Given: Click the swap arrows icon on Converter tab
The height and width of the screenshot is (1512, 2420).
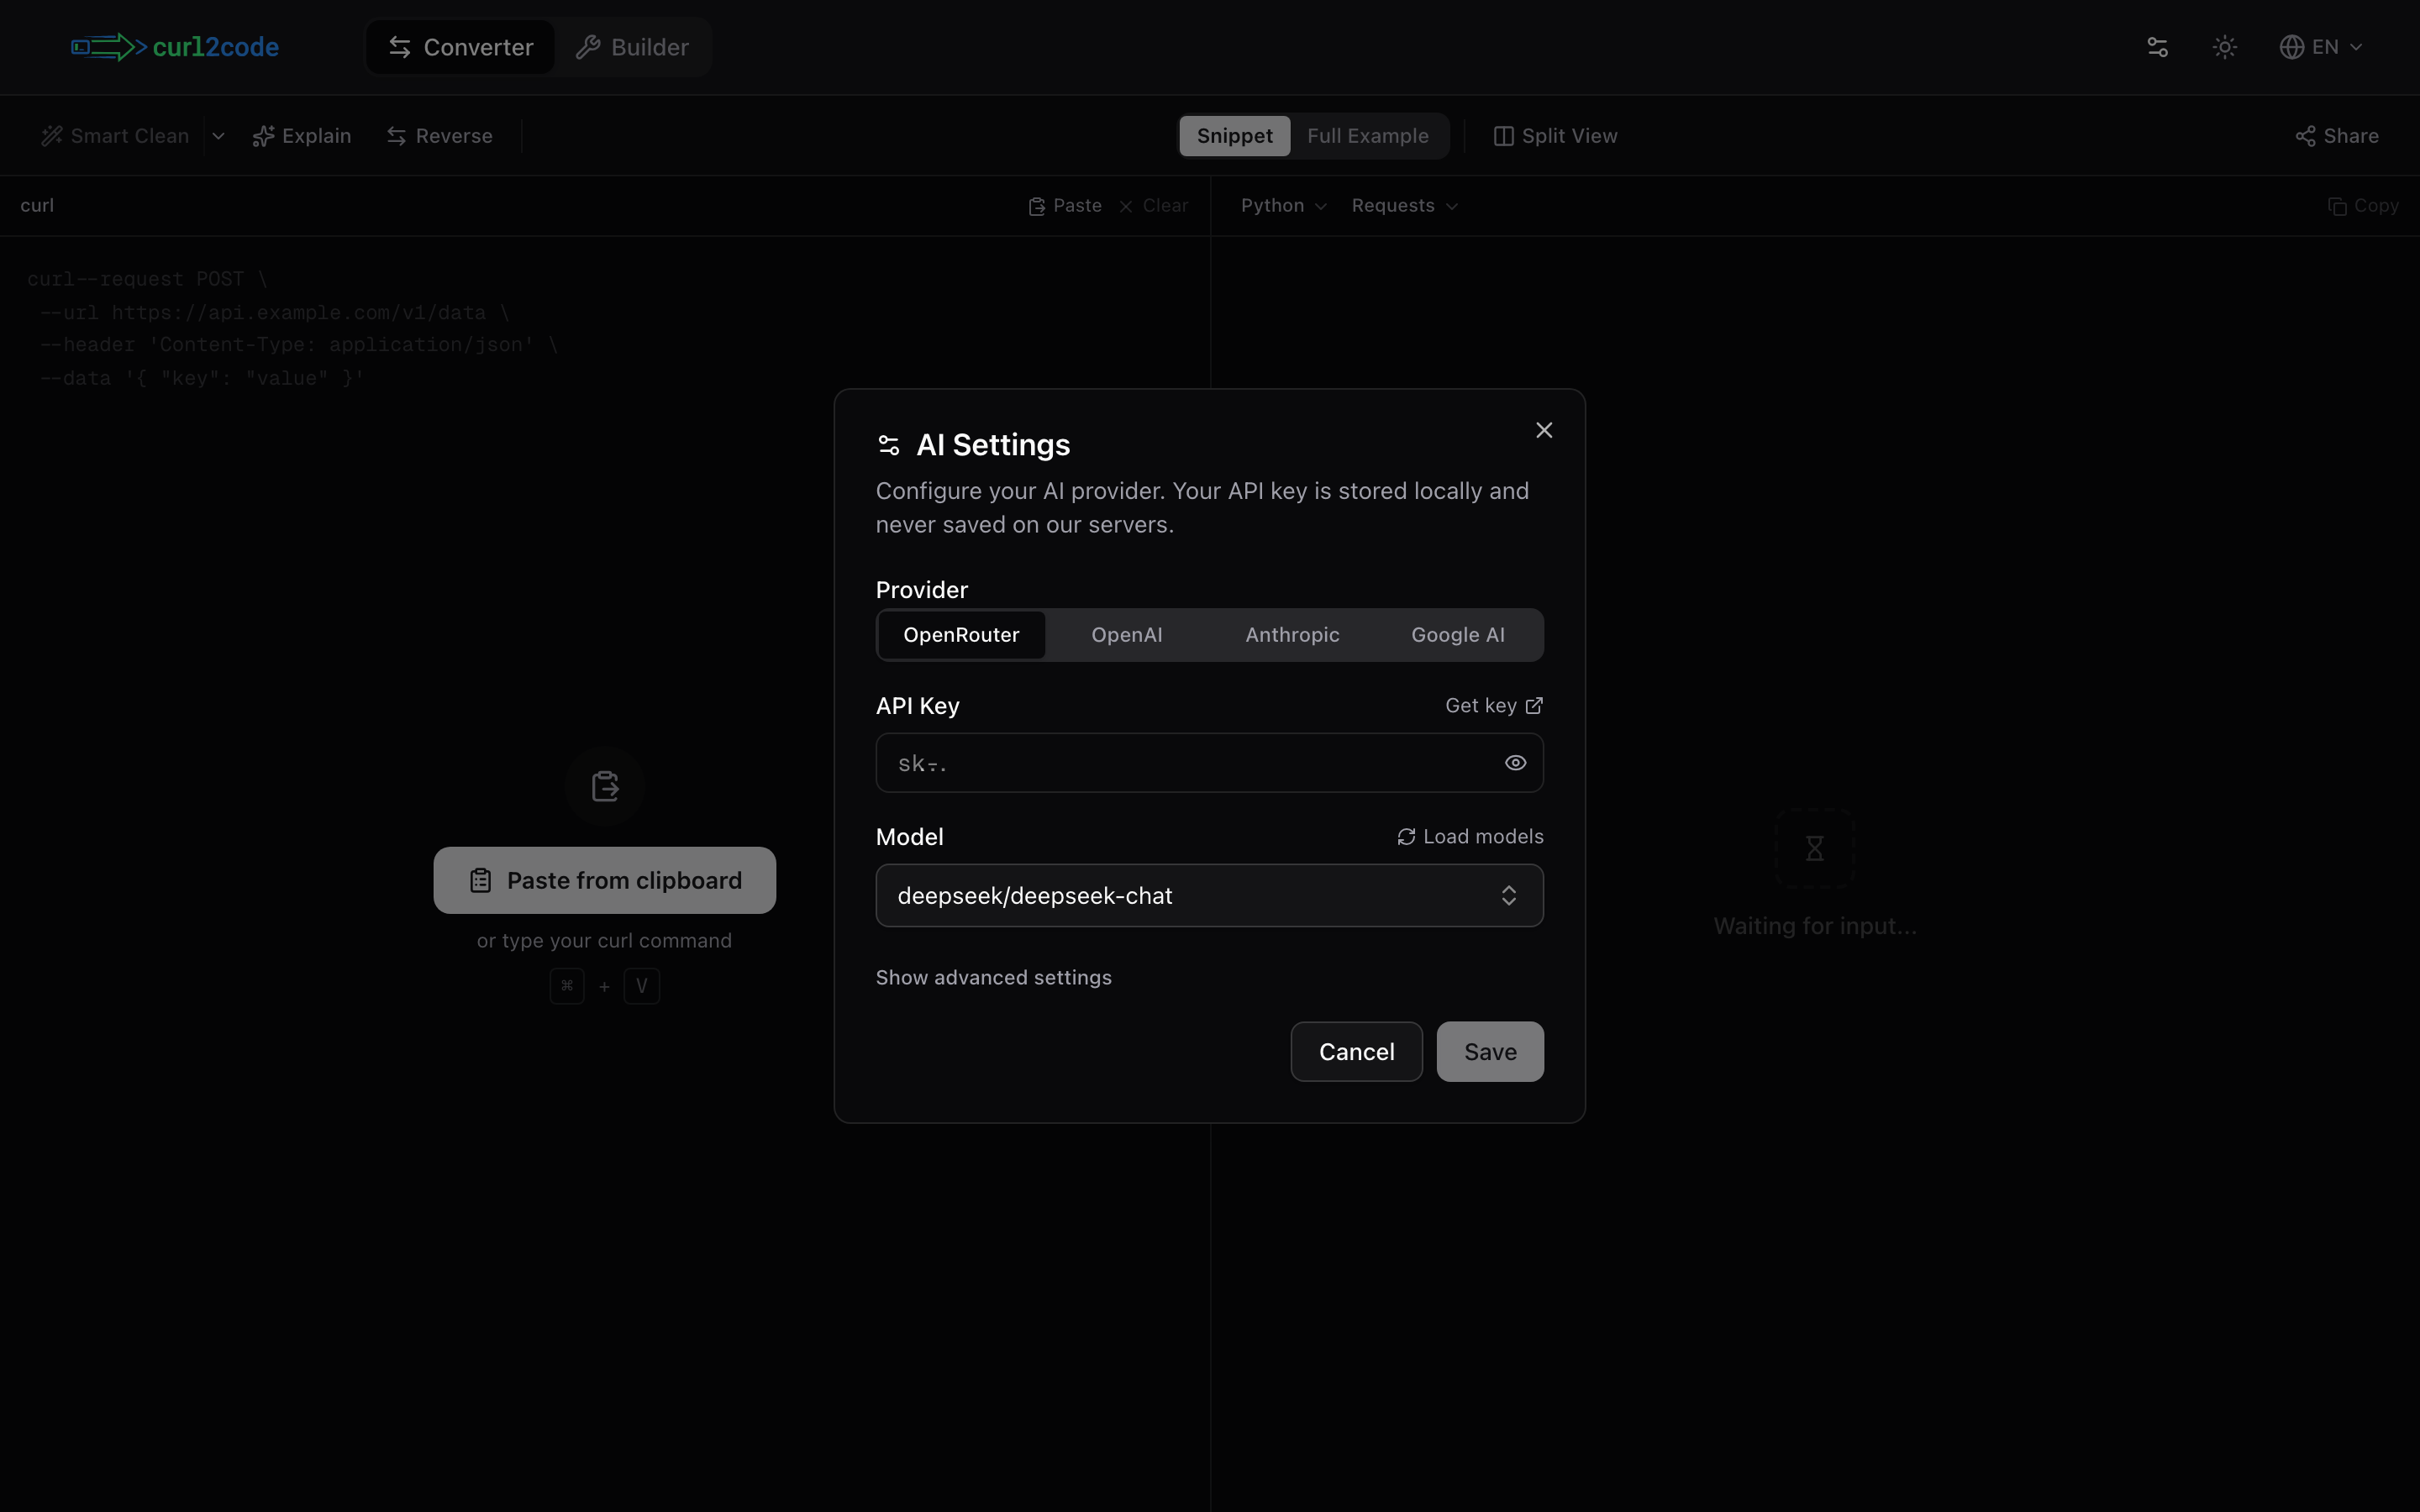Looking at the screenshot, I should click(400, 47).
